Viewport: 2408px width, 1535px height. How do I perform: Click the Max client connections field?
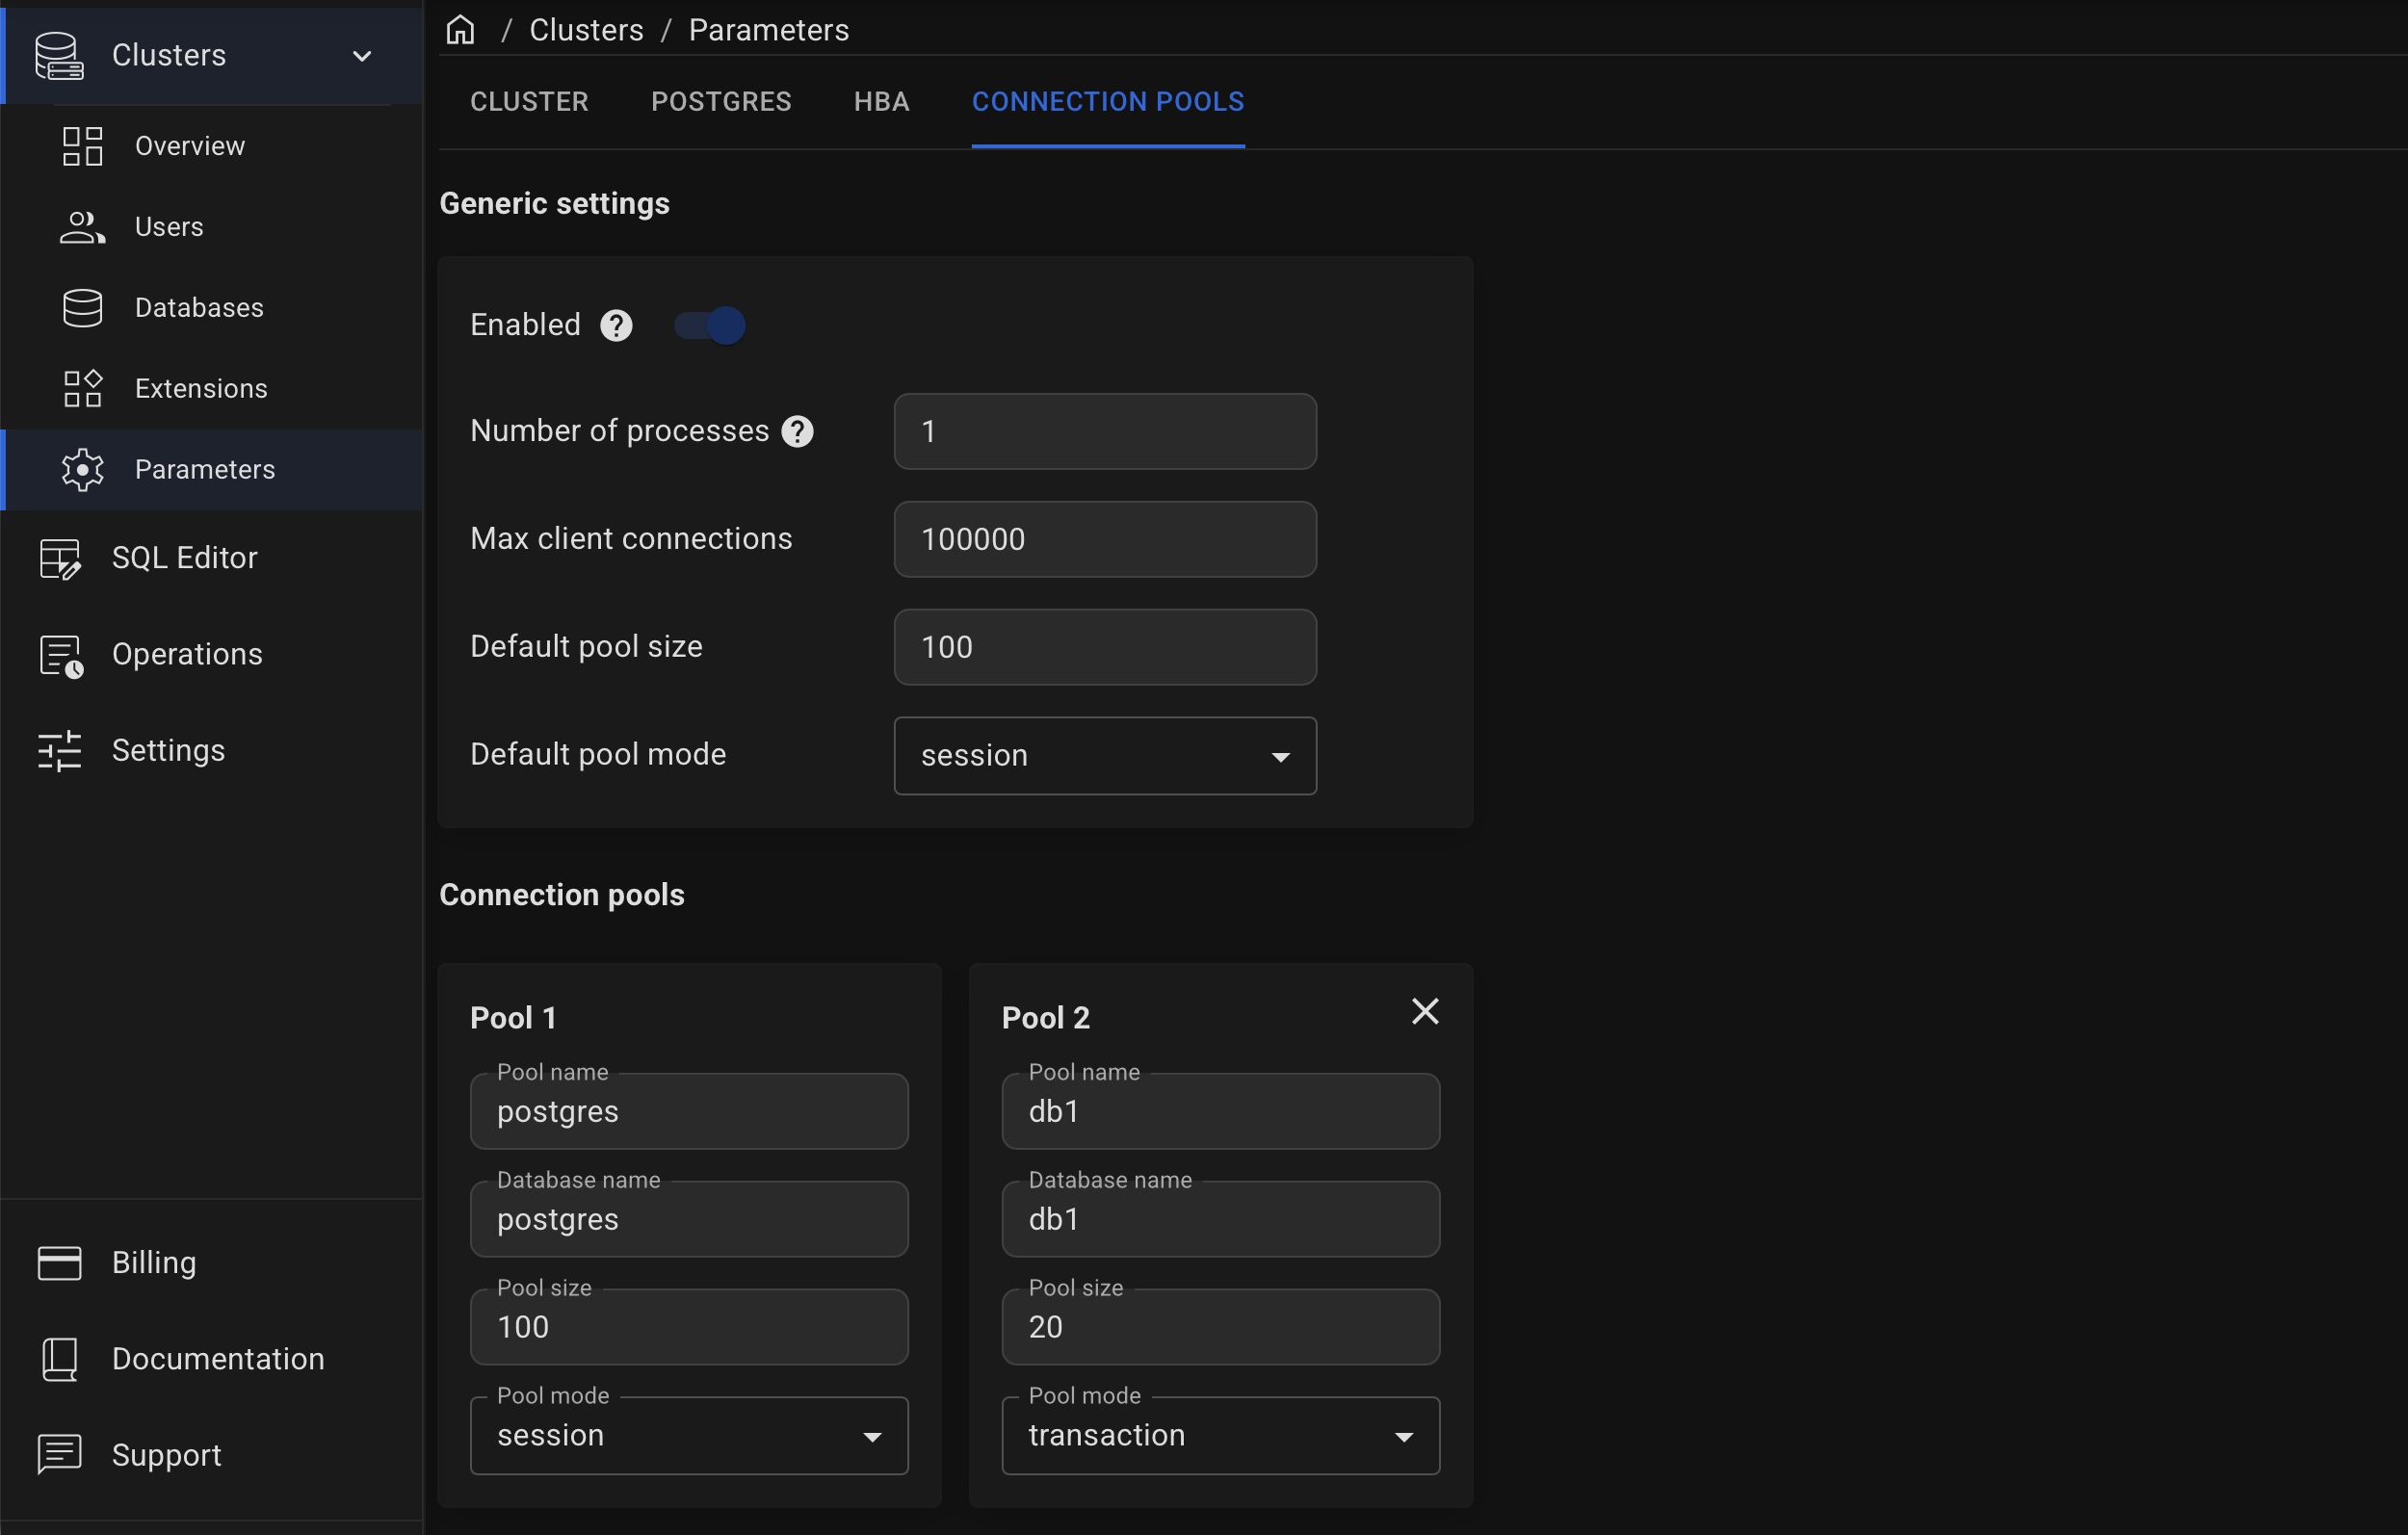point(1105,539)
